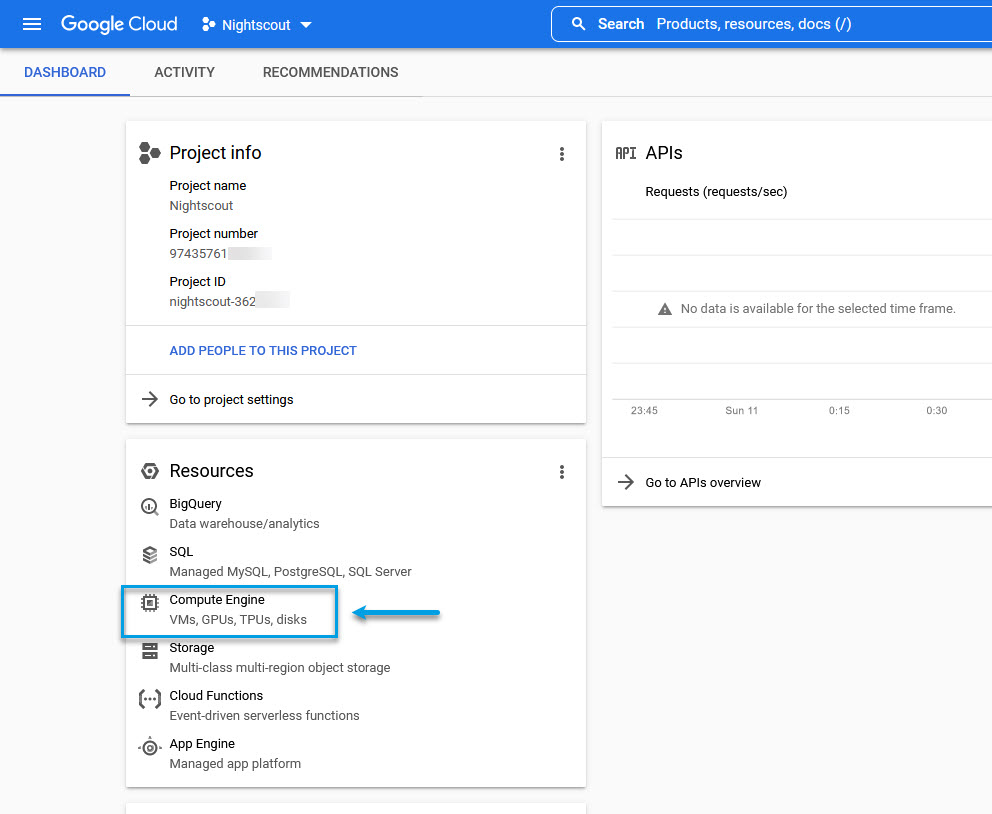The height and width of the screenshot is (814, 992).
Task: Click the SQL database icon
Action: pyautogui.click(x=150, y=555)
